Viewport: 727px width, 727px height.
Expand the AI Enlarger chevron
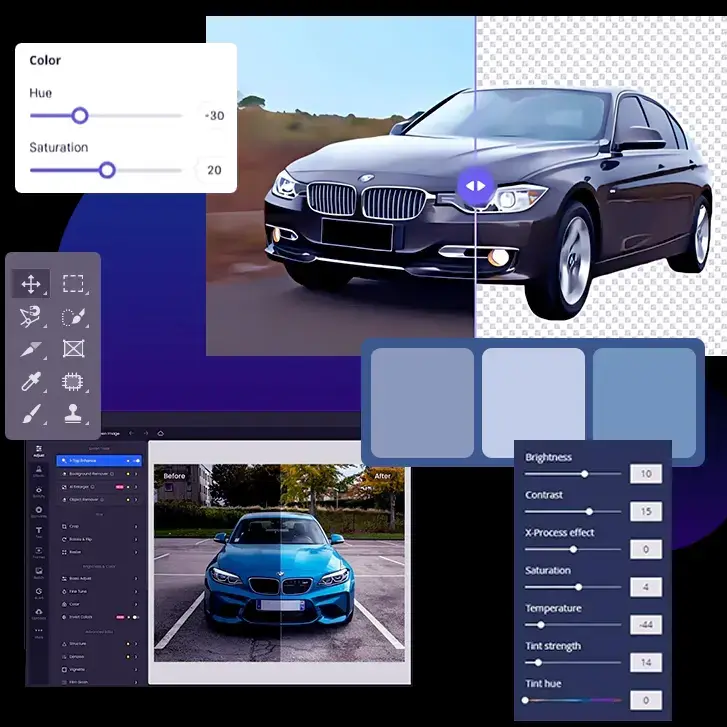(x=136, y=487)
